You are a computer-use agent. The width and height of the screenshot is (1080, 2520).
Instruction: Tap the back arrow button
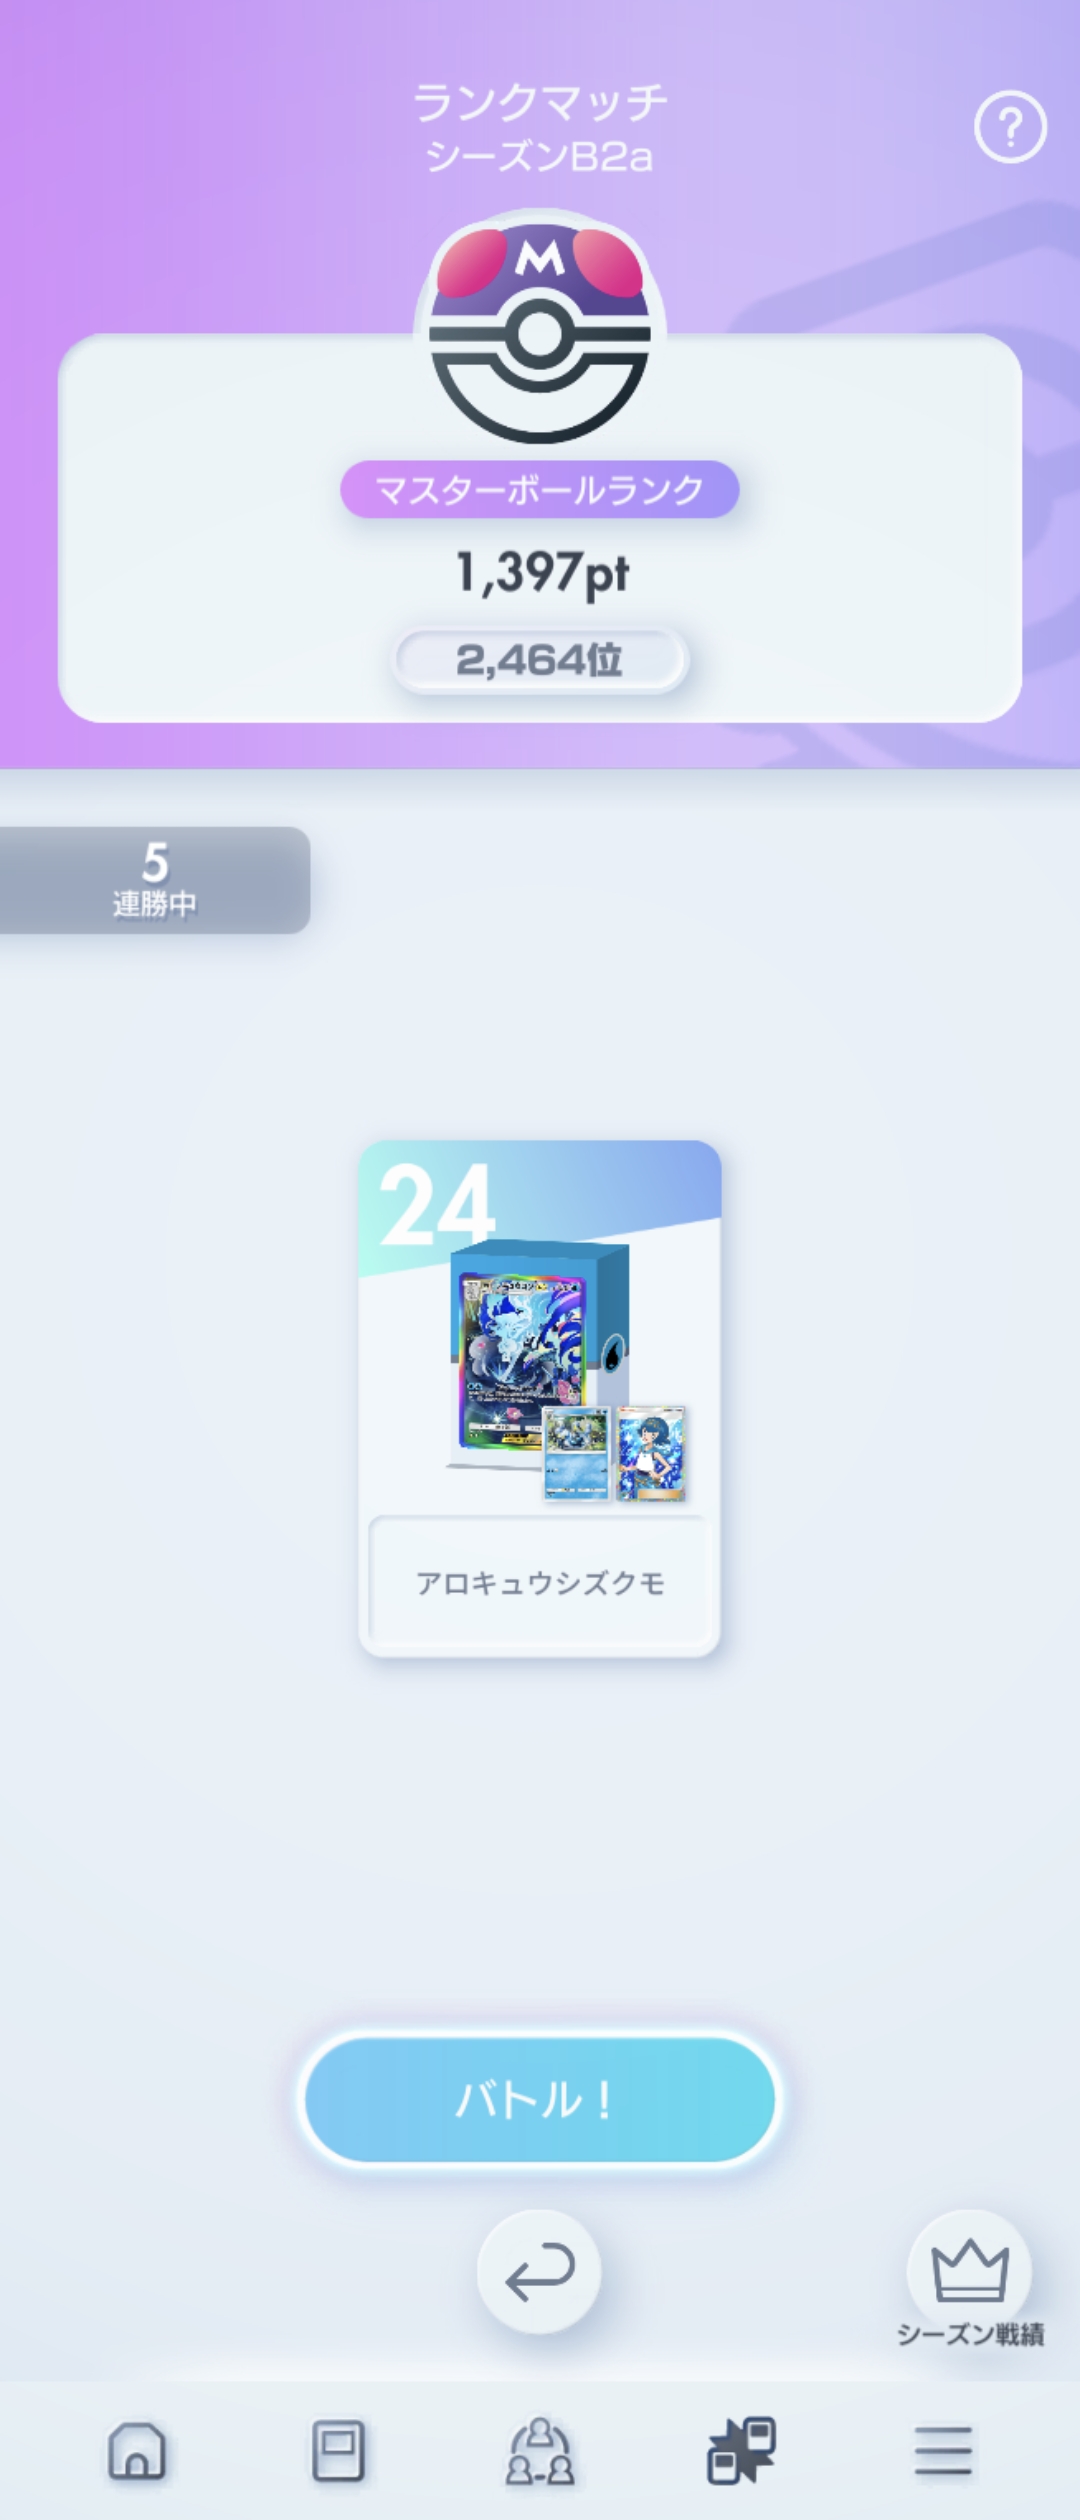[x=539, y=2272]
